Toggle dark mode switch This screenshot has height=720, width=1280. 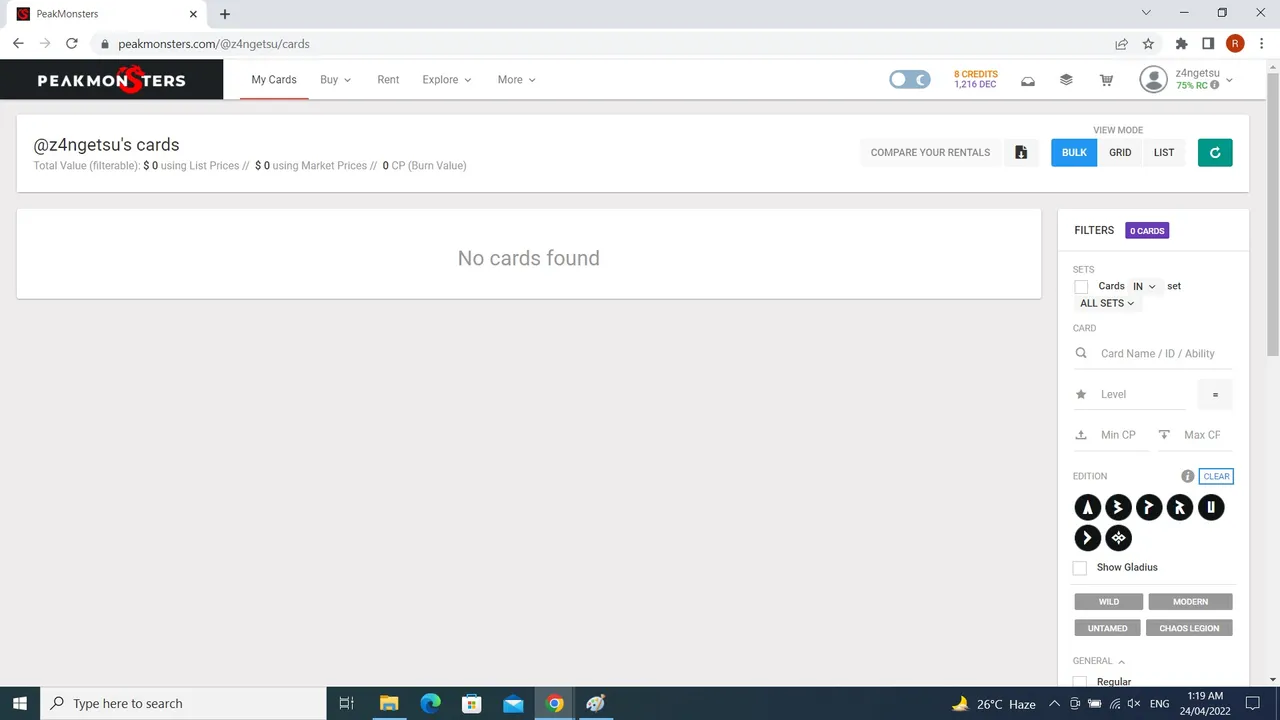tap(910, 80)
